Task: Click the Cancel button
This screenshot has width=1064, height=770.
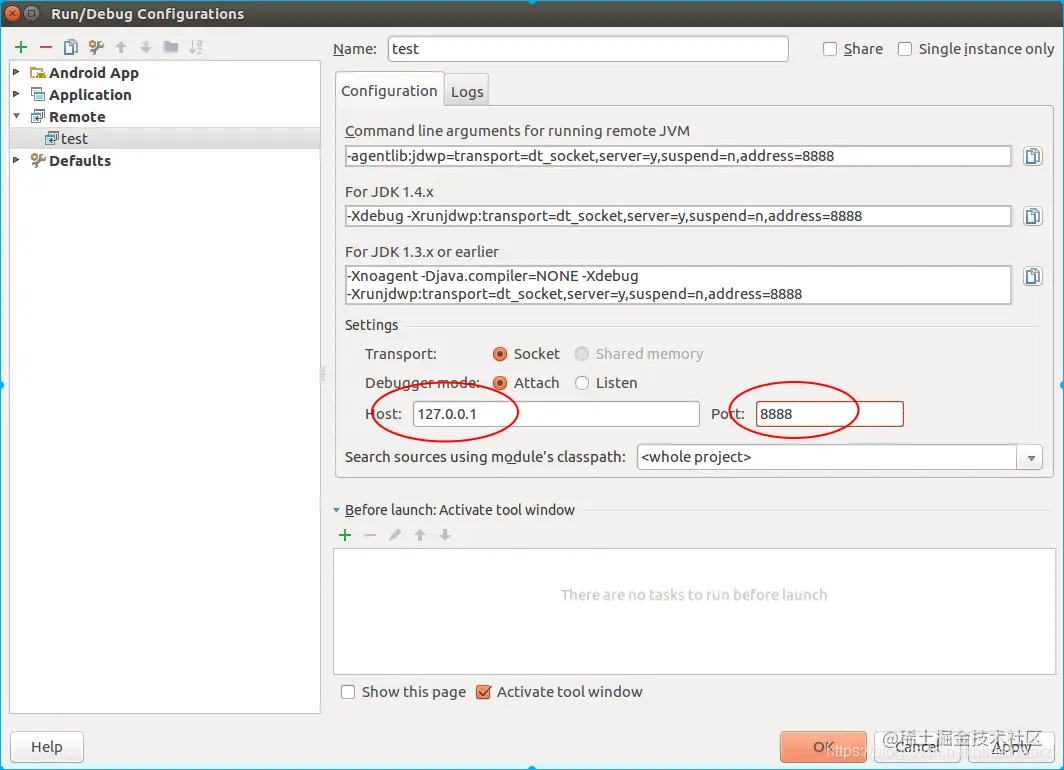Action: click(x=917, y=747)
